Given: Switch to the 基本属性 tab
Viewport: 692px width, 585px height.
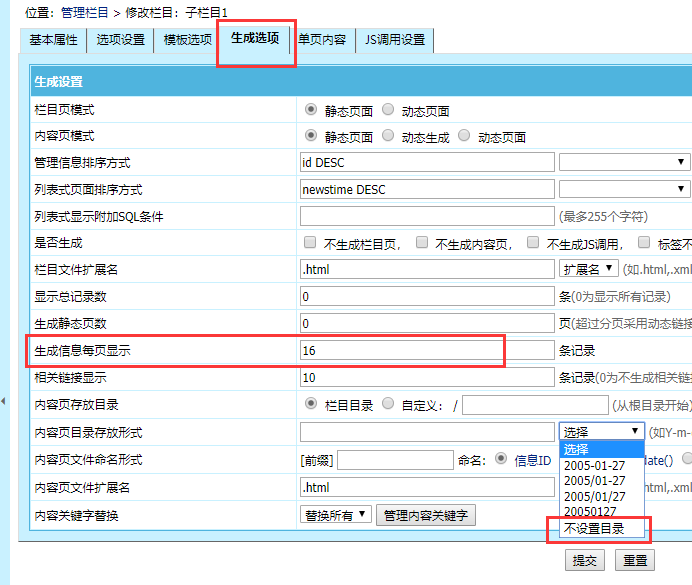Looking at the screenshot, I should click(53, 41).
